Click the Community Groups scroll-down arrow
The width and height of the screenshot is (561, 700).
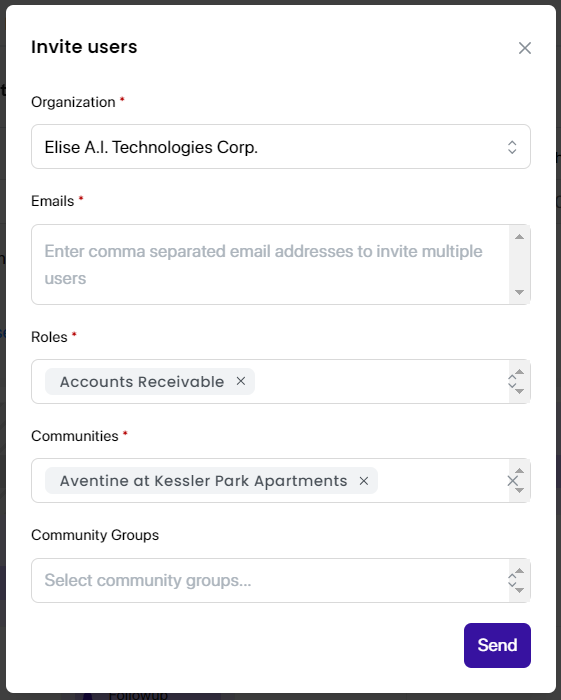519,590
